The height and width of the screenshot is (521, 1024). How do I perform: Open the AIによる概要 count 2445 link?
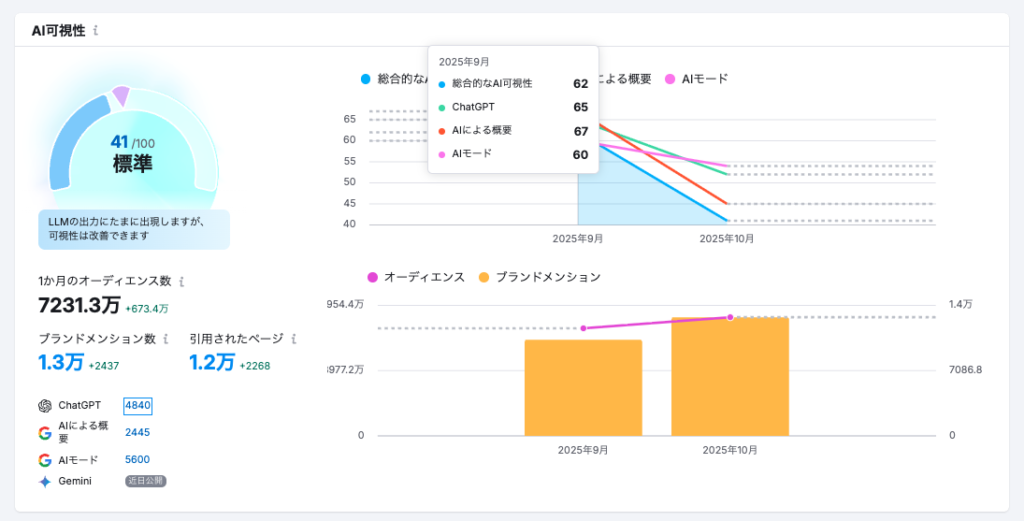click(x=138, y=433)
